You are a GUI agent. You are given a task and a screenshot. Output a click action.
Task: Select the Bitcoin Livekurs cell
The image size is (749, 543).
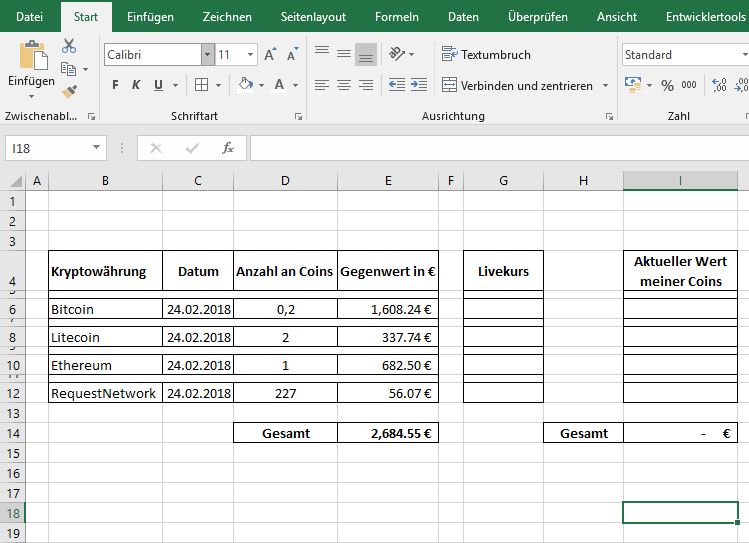[503, 309]
